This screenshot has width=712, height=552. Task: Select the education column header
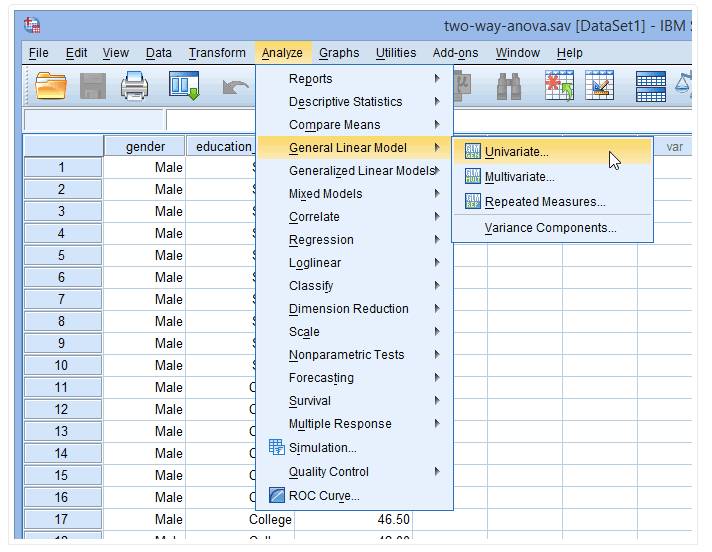tap(222, 146)
